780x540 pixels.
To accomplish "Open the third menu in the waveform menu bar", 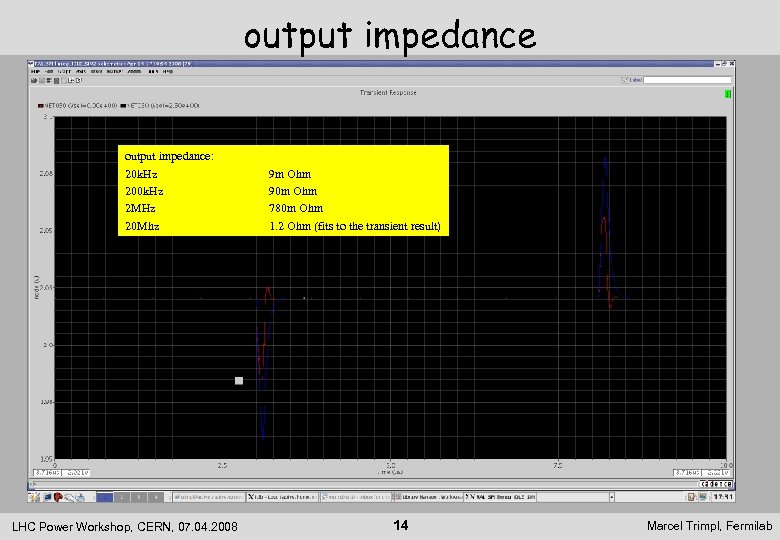I will tap(64, 72).
